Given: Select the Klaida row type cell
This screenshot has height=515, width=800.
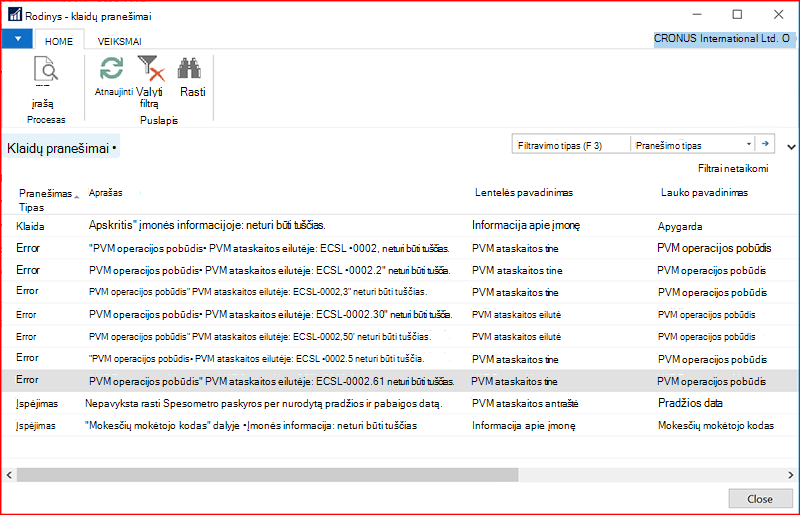Looking at the screenshot, I should tap(30, 227).
